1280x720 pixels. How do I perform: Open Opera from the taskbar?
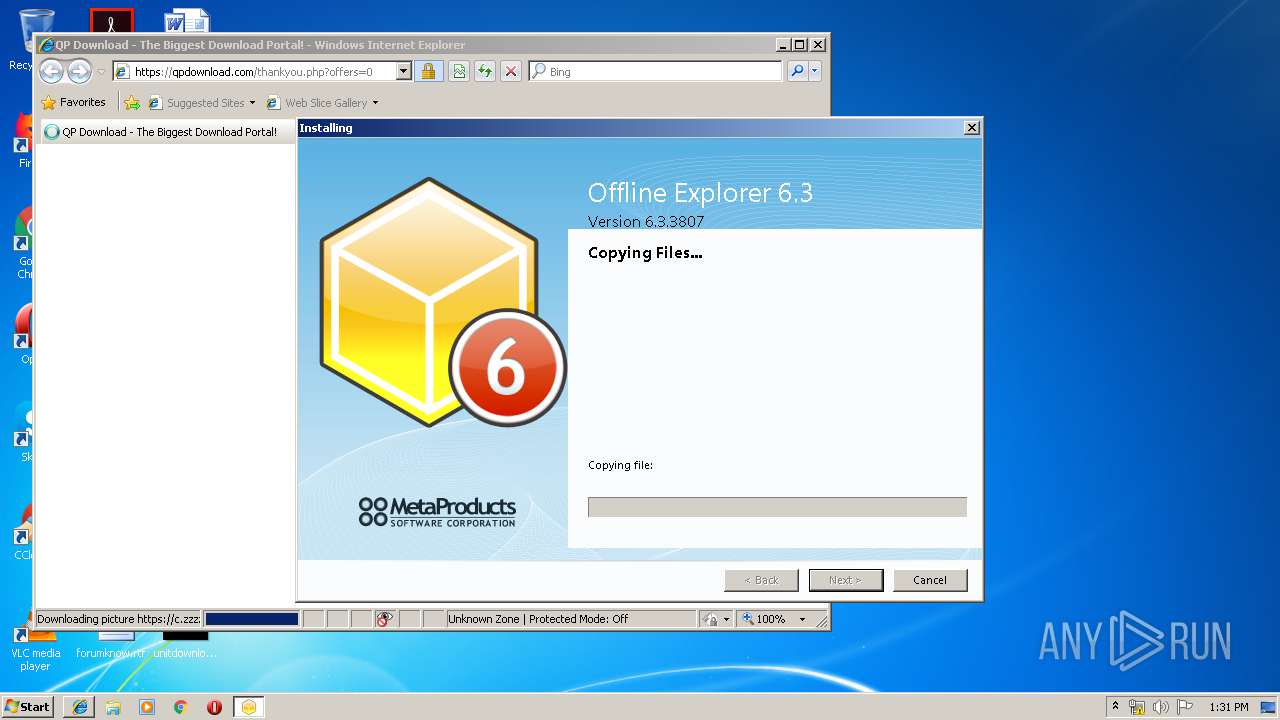[214, 707]
